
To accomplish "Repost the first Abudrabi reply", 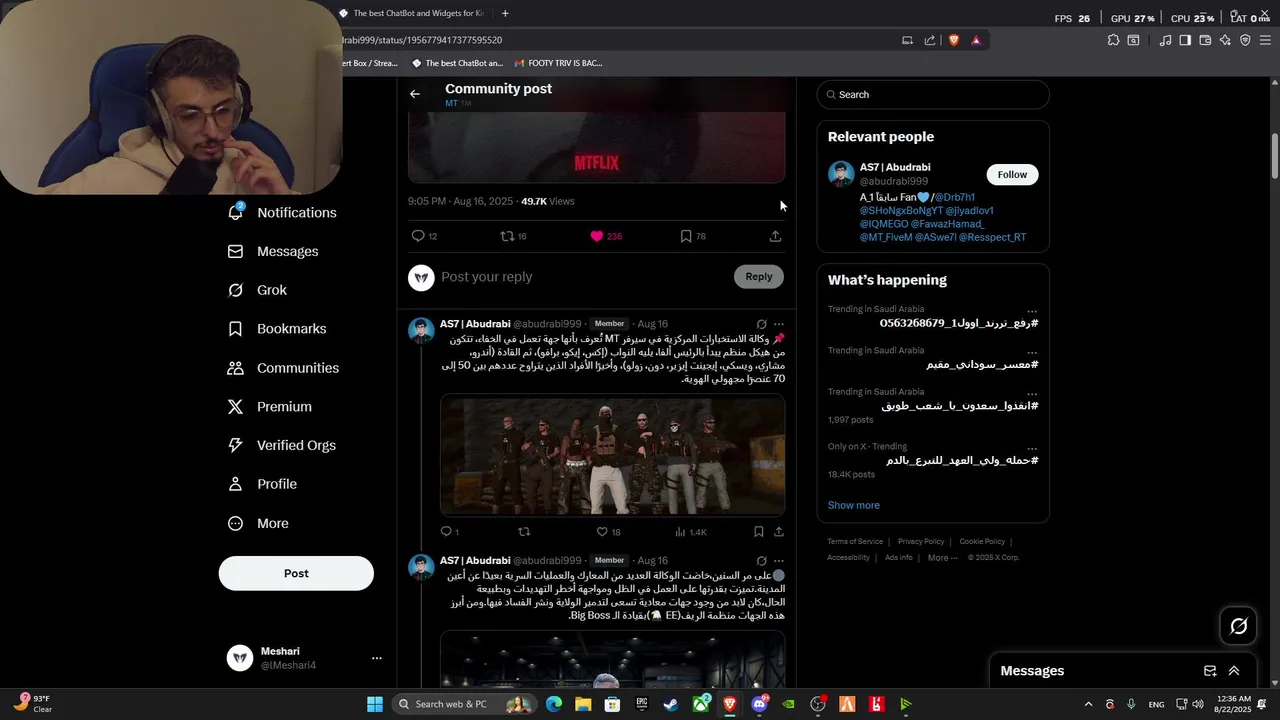I will (x=523, y=532).
